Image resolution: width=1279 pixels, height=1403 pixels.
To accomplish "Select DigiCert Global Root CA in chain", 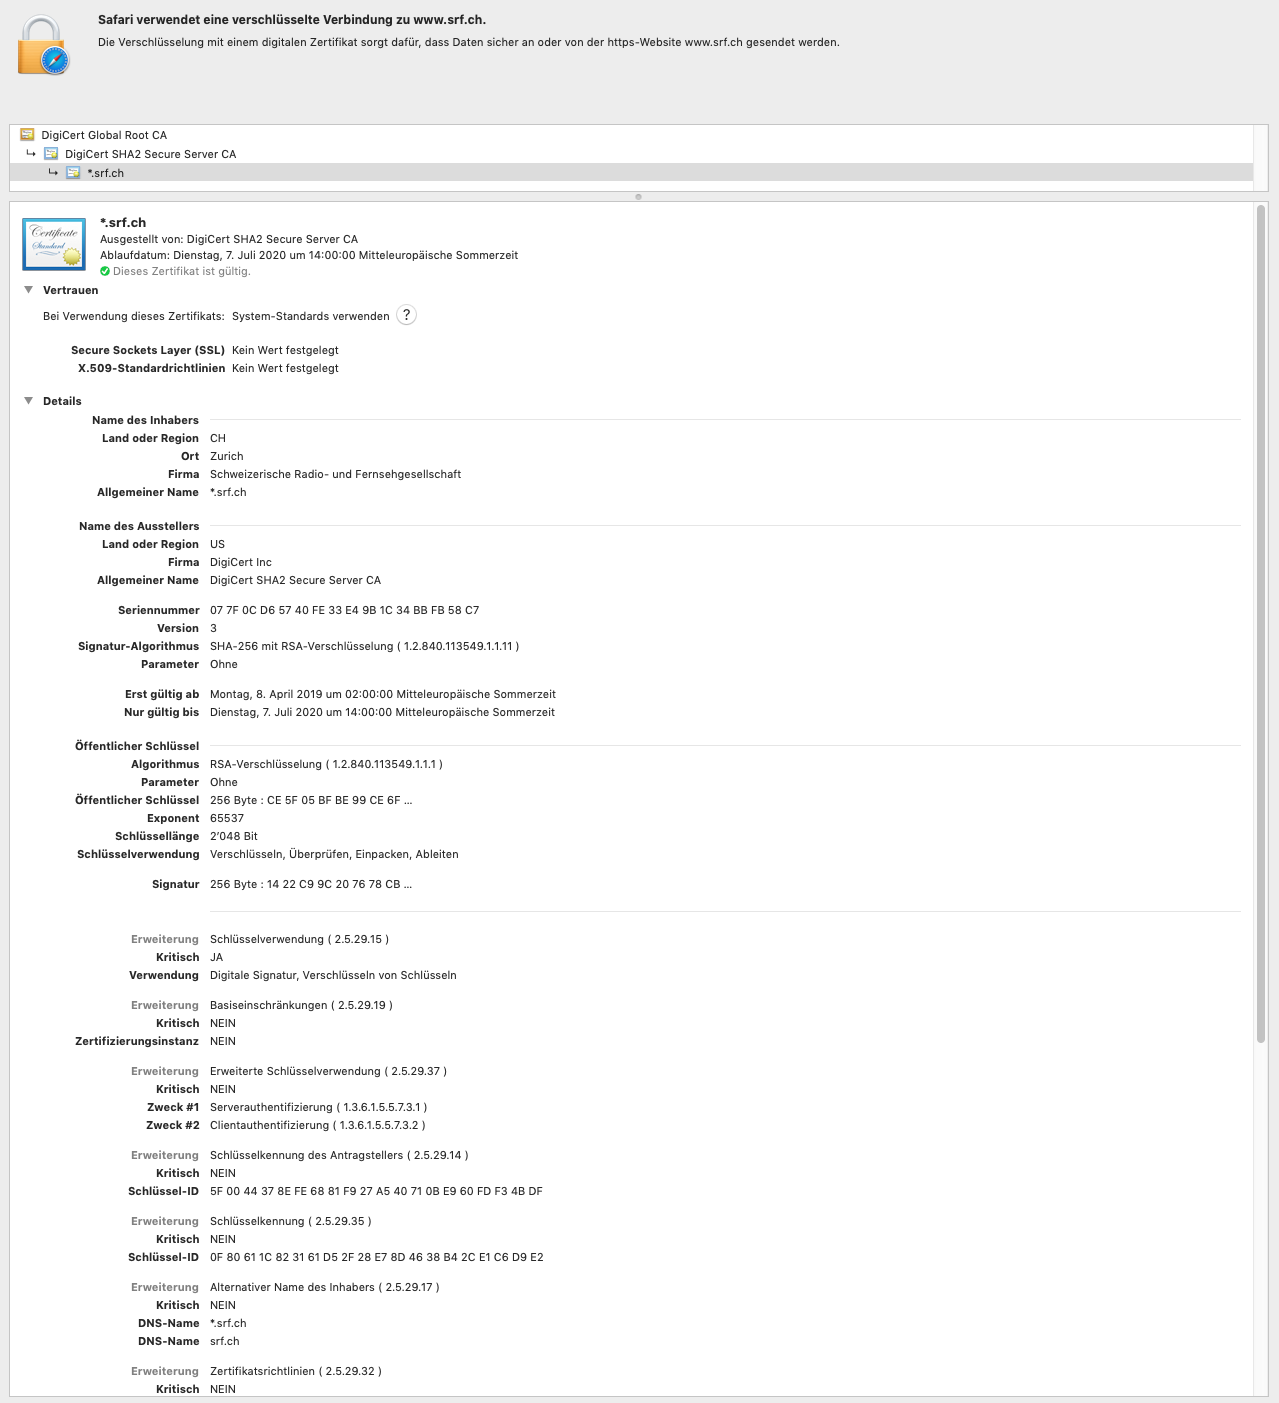I will point(104,135).
